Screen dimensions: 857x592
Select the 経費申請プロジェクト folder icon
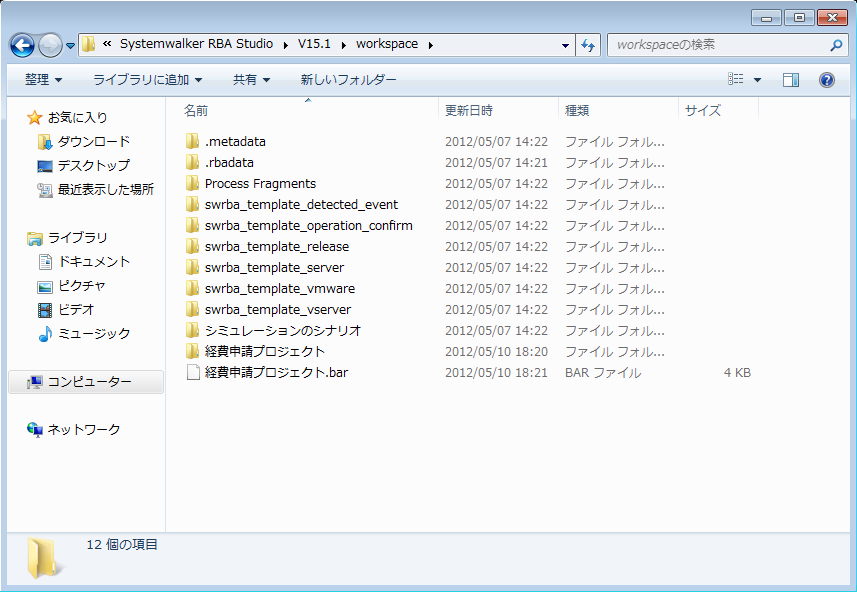[x=192, y=351]
